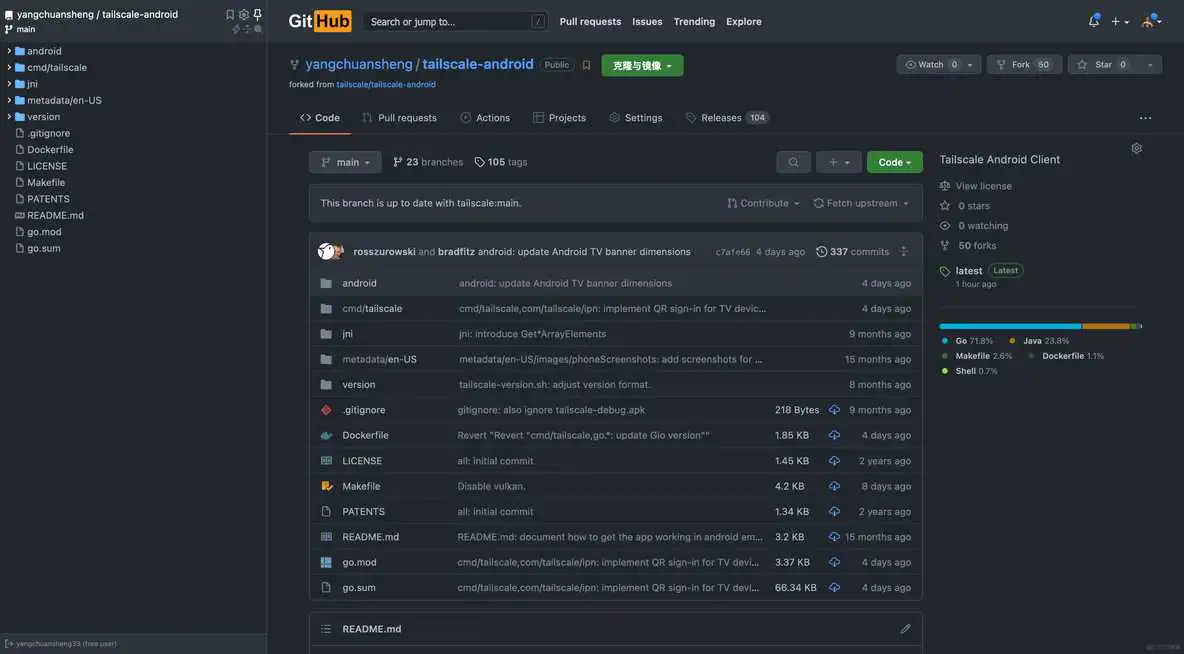
Task: View the 23 branches link
Action: 428,162
